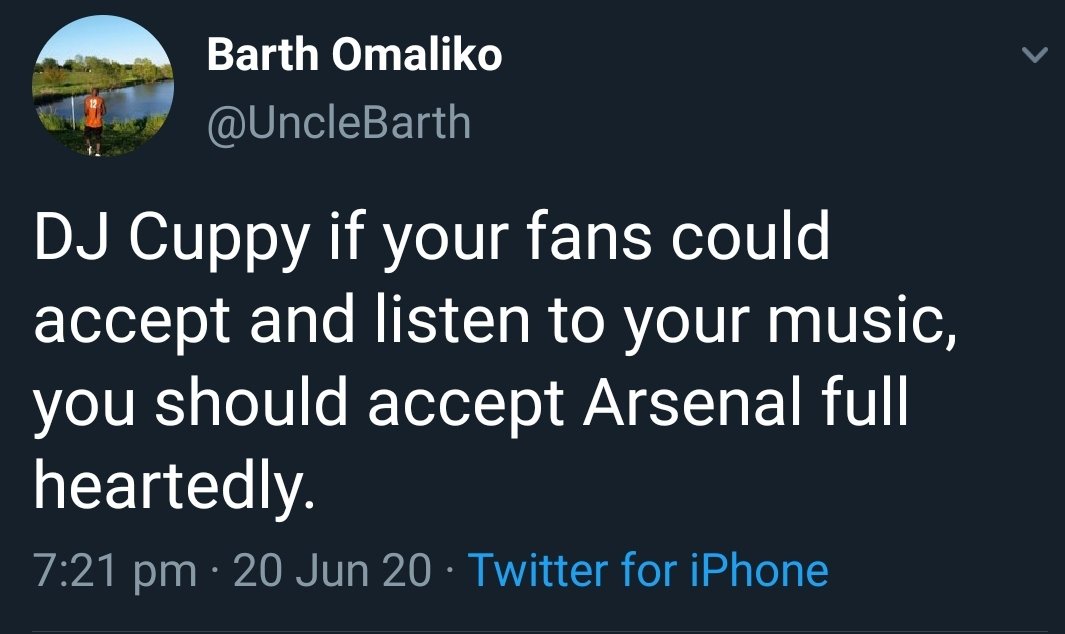Visit the @UncleBarth handle
Image resolution: width=1065 pixels, height=634 pixels.
(338, 122)
